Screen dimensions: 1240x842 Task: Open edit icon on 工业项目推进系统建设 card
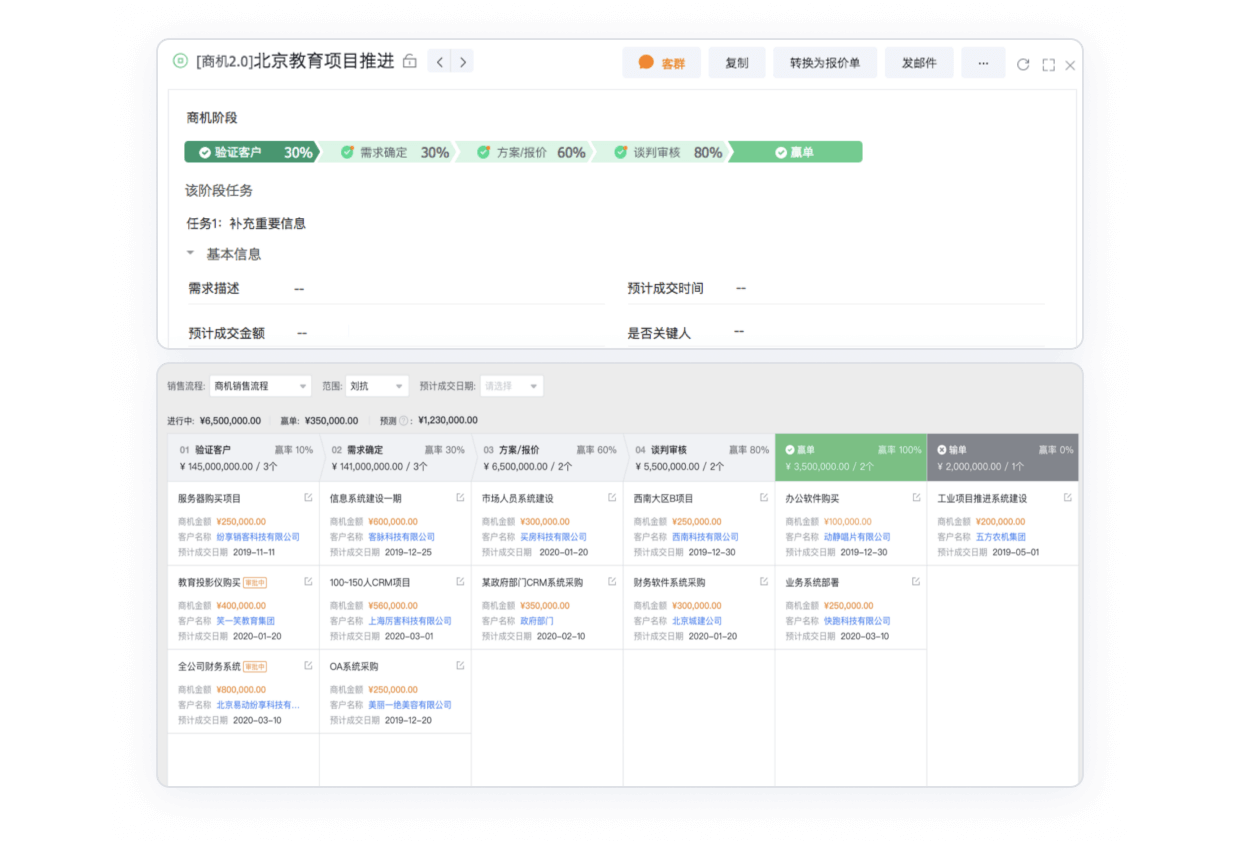click(x=1068, y=497)
